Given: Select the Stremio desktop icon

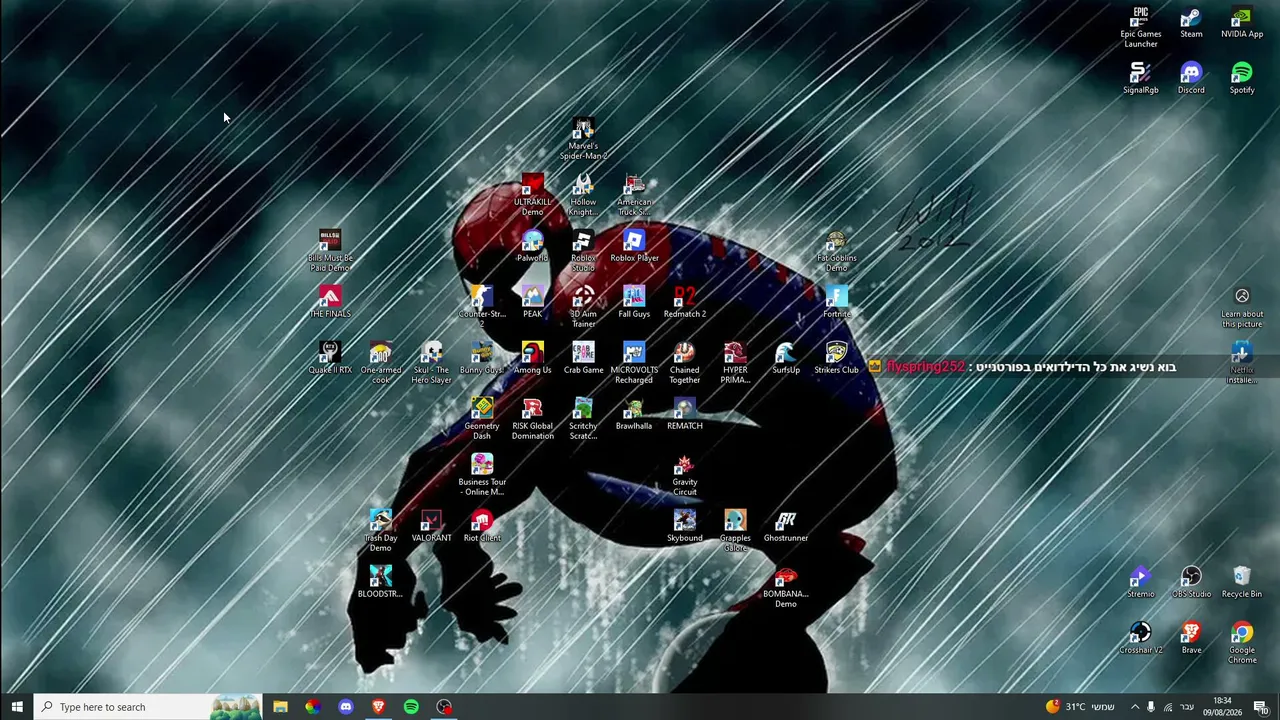Looking at the screenshot, I should click(x=1141, y=583).
